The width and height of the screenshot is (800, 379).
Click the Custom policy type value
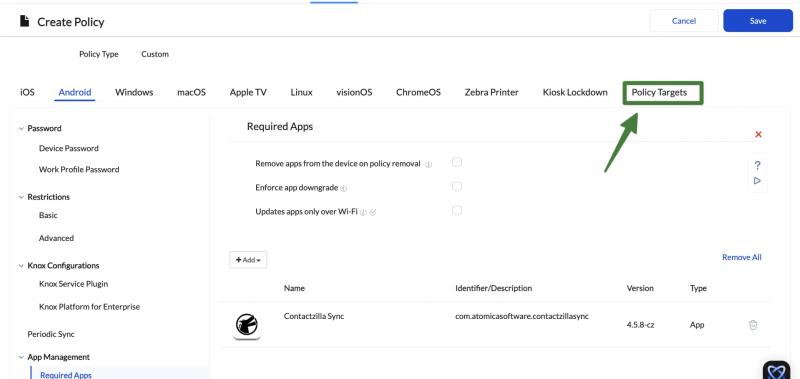155,54
